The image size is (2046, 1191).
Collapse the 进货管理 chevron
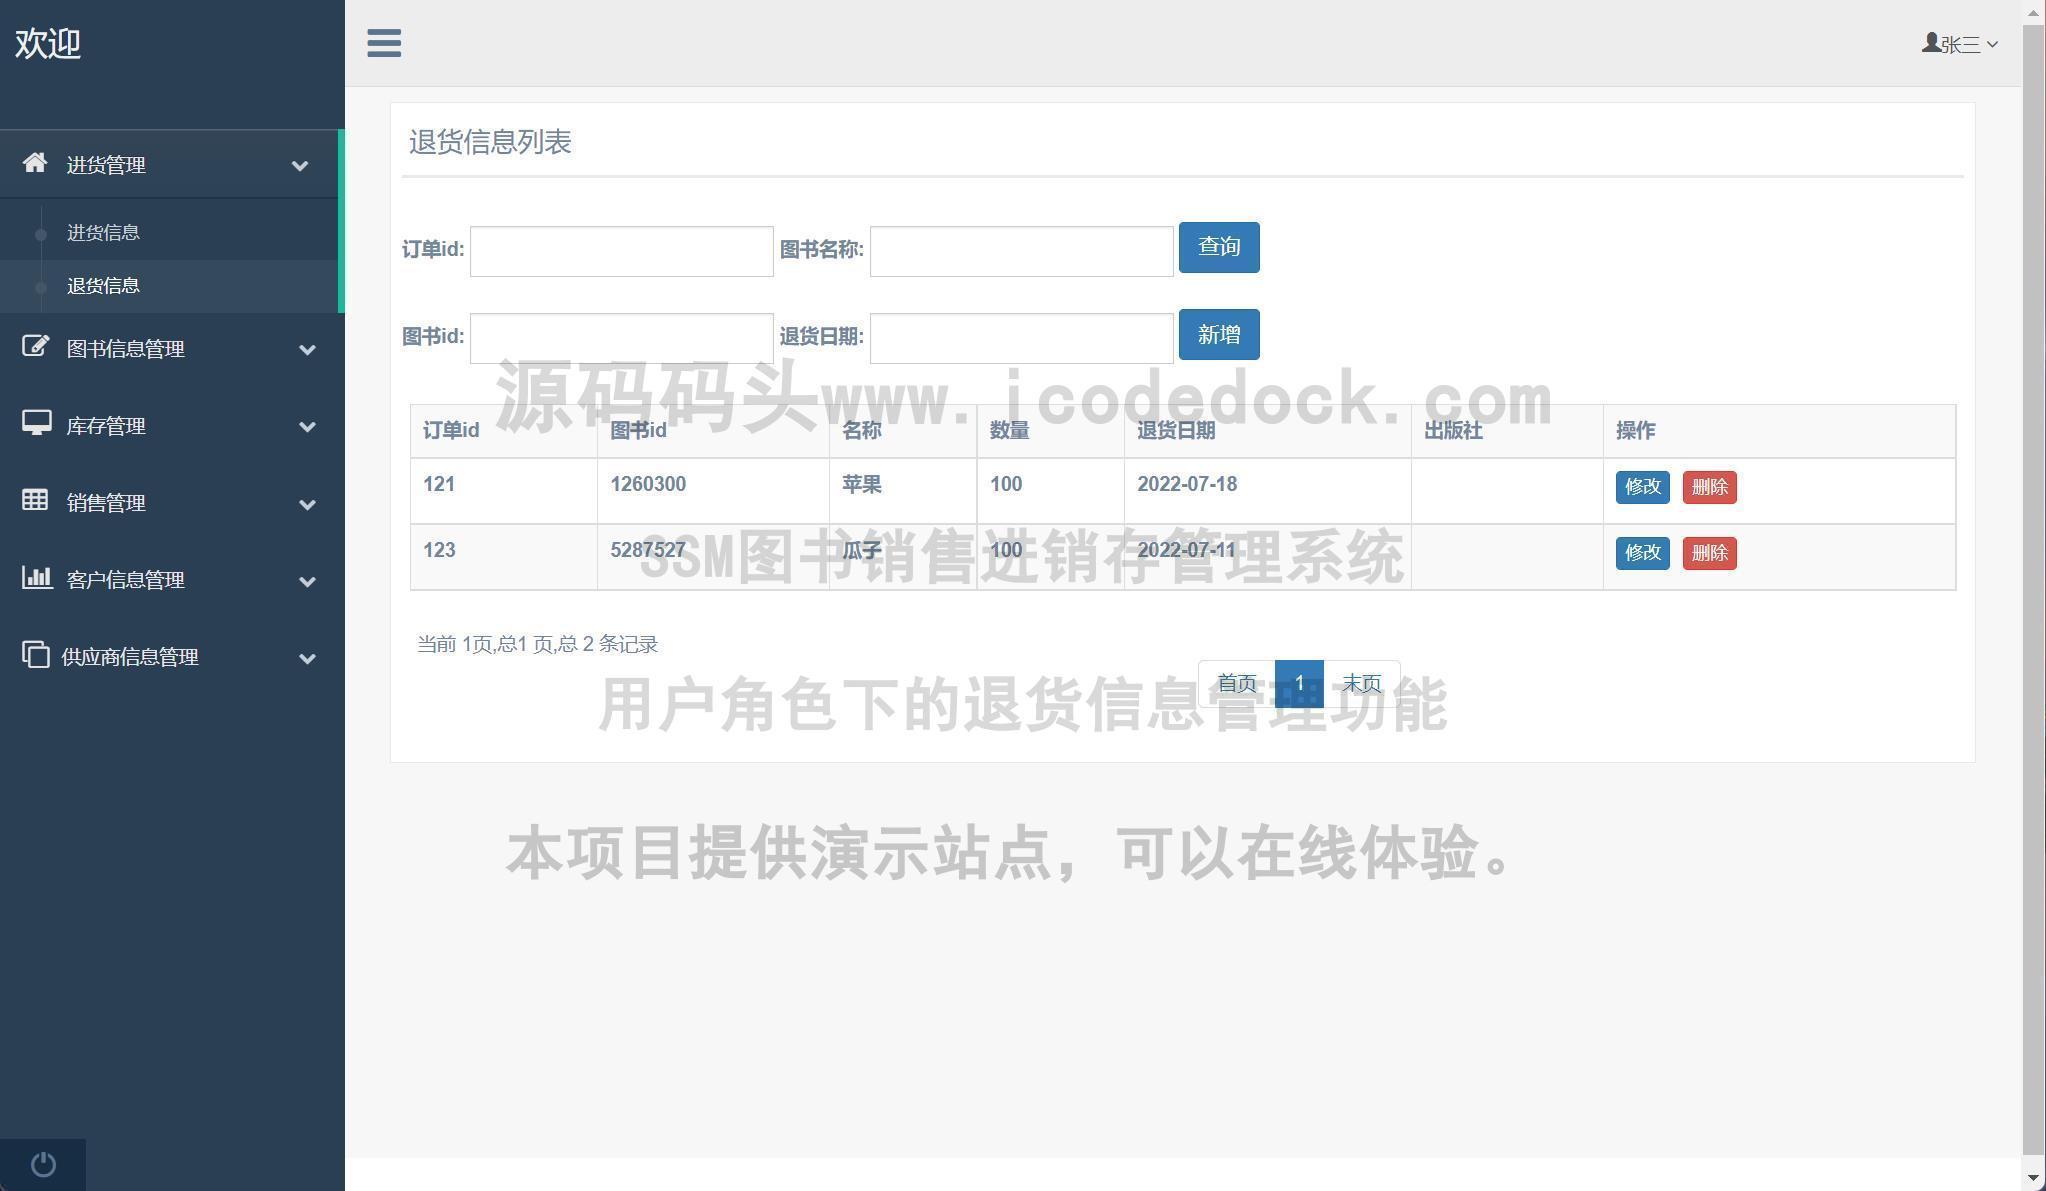(x=300, y=166)
